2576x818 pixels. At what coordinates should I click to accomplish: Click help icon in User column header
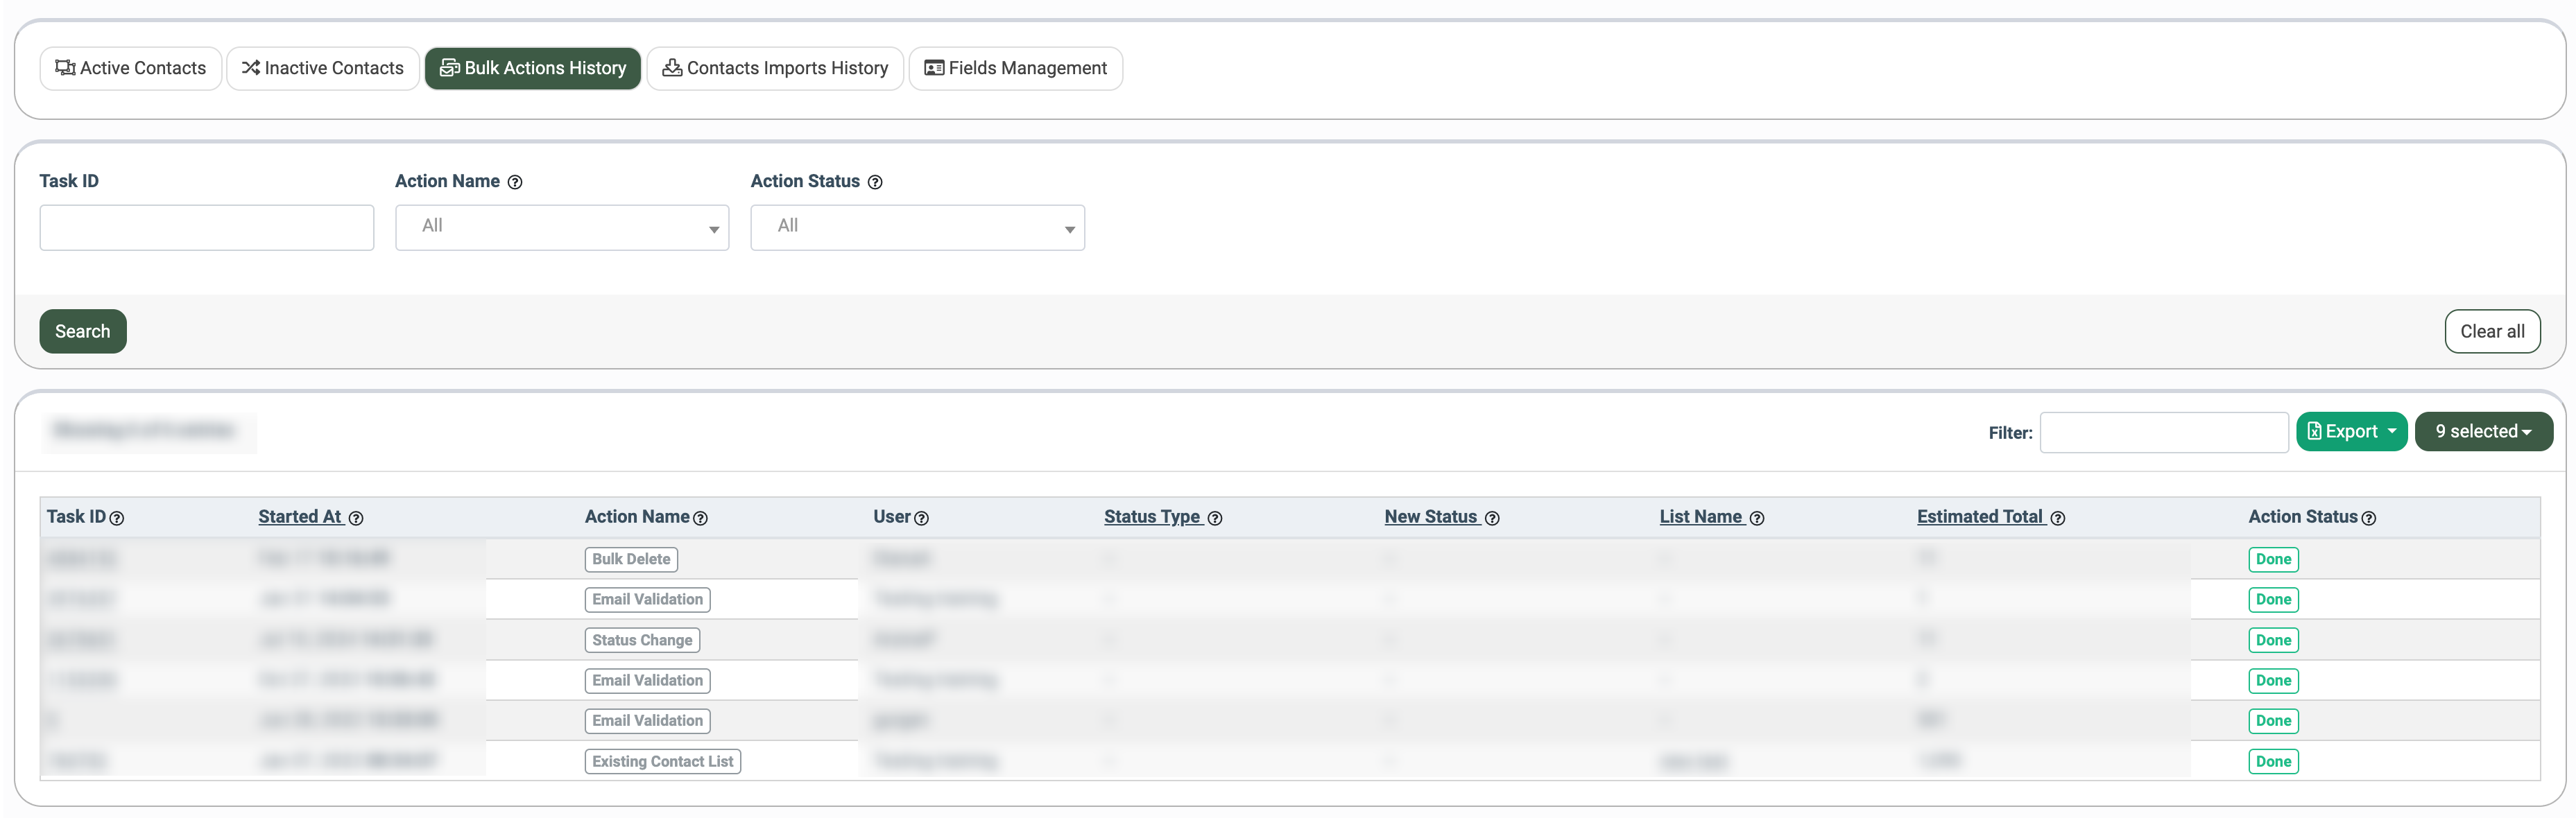(922, 518)
